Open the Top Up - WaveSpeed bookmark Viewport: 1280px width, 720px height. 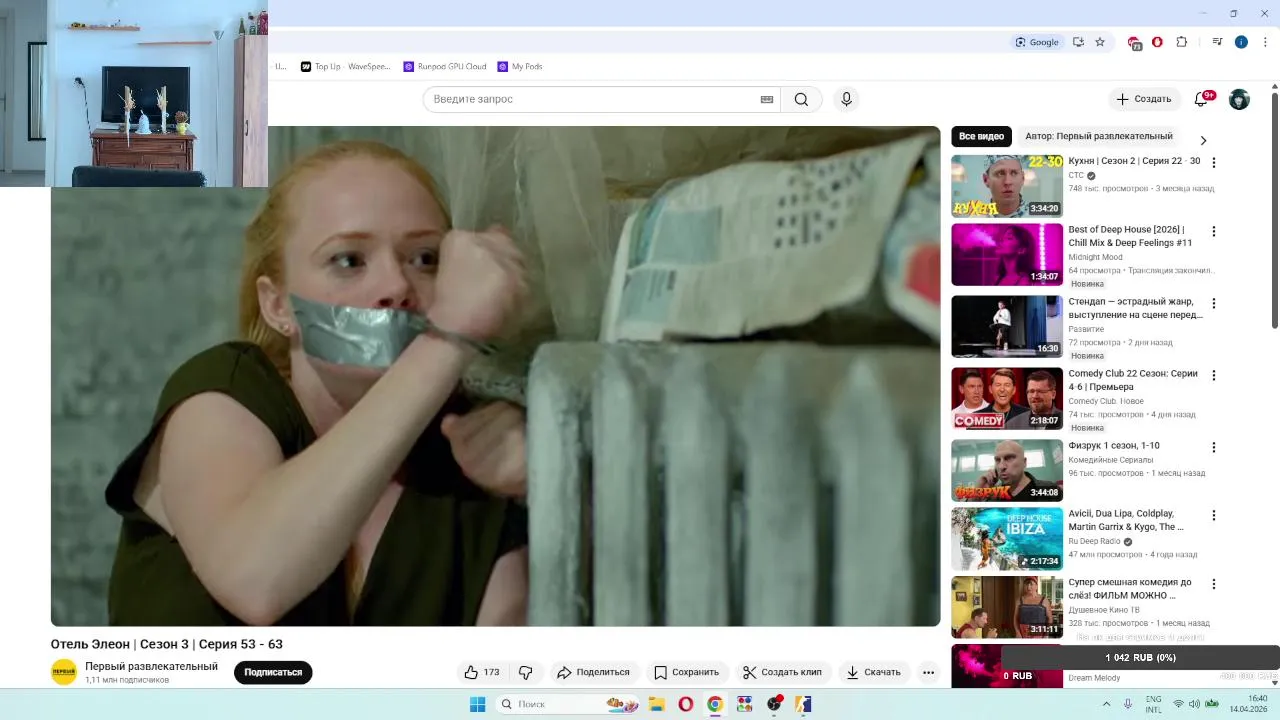tap(346, 66)
